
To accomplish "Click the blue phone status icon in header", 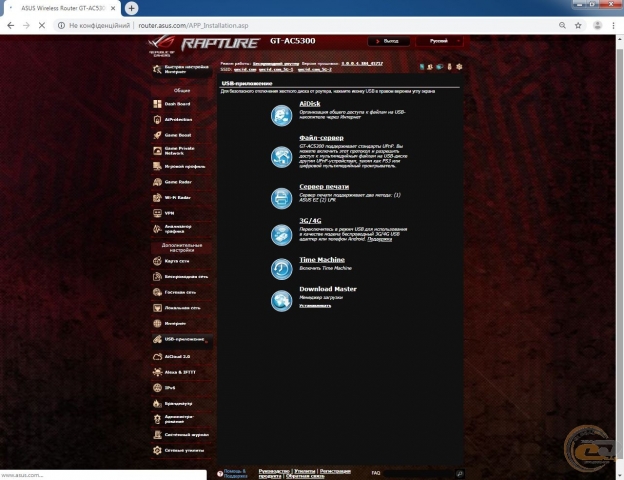I will 421,67.
